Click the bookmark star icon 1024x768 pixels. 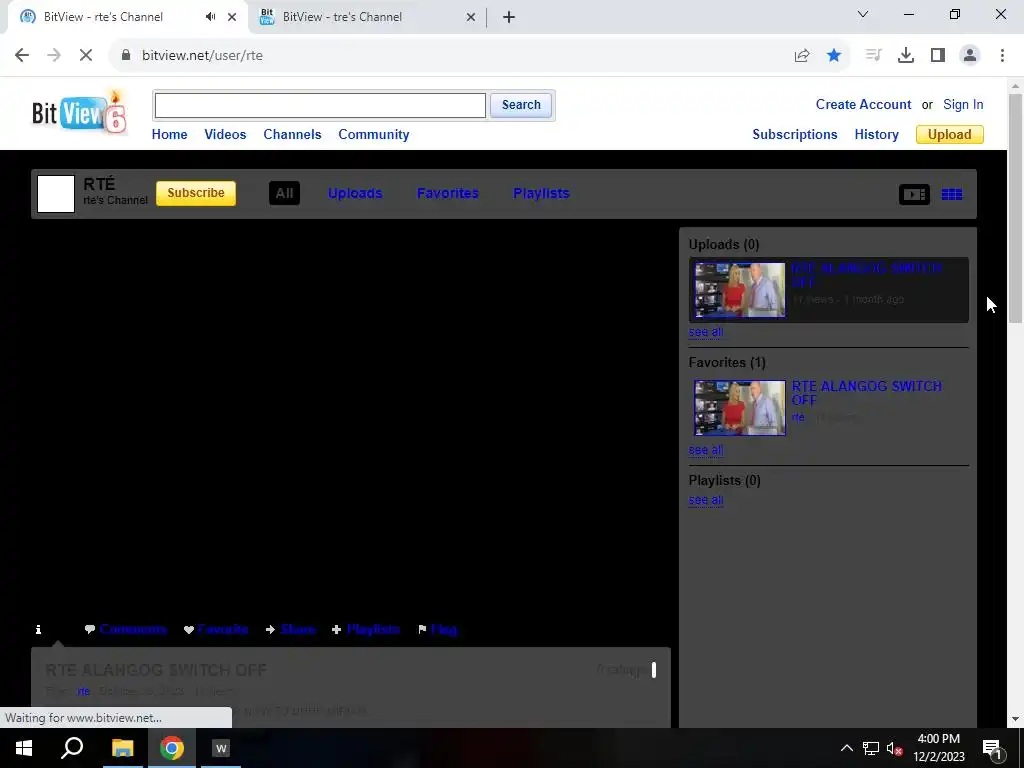[834, 56]
